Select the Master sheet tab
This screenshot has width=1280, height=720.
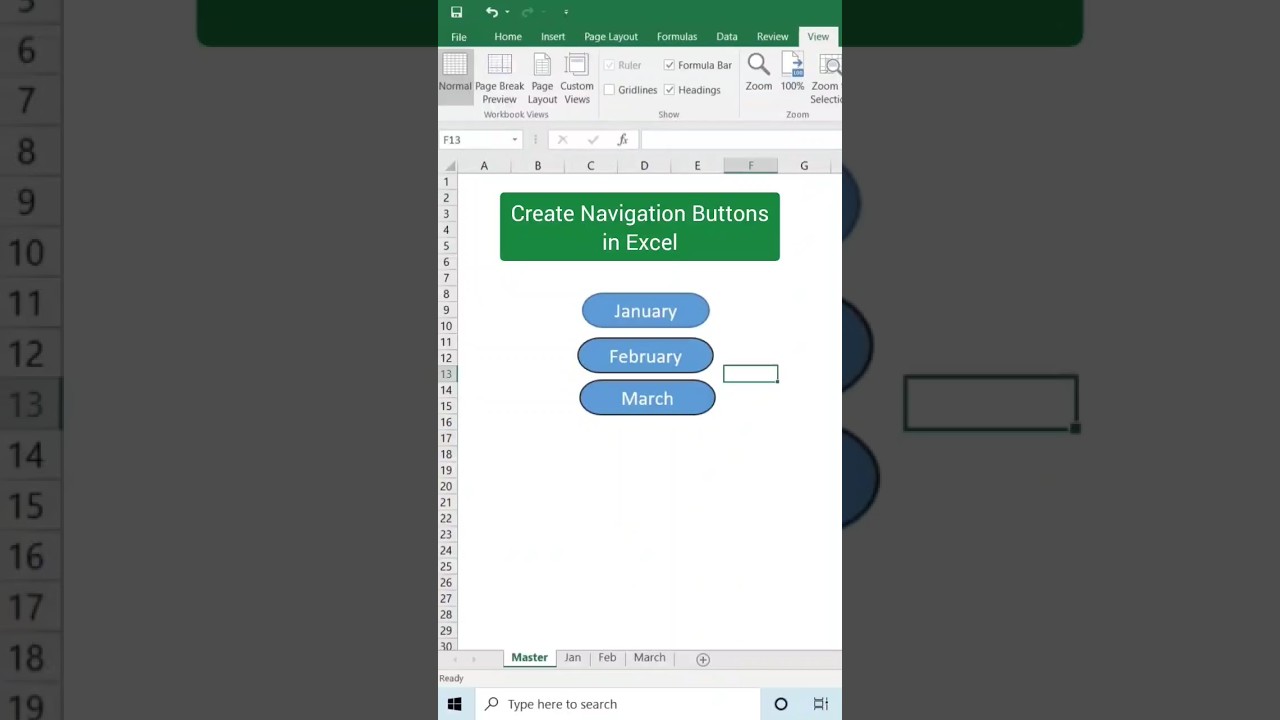pos(530,658)
